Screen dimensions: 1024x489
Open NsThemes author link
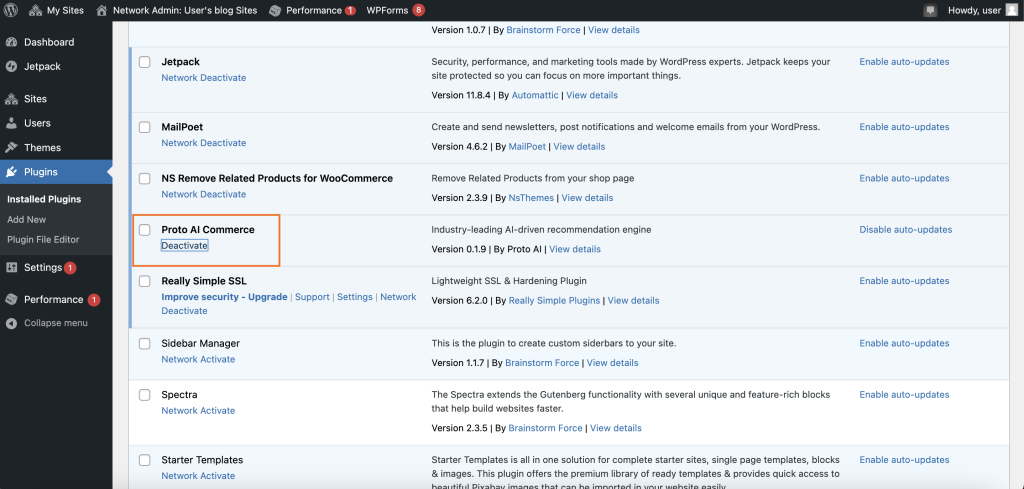coord(531,198)
